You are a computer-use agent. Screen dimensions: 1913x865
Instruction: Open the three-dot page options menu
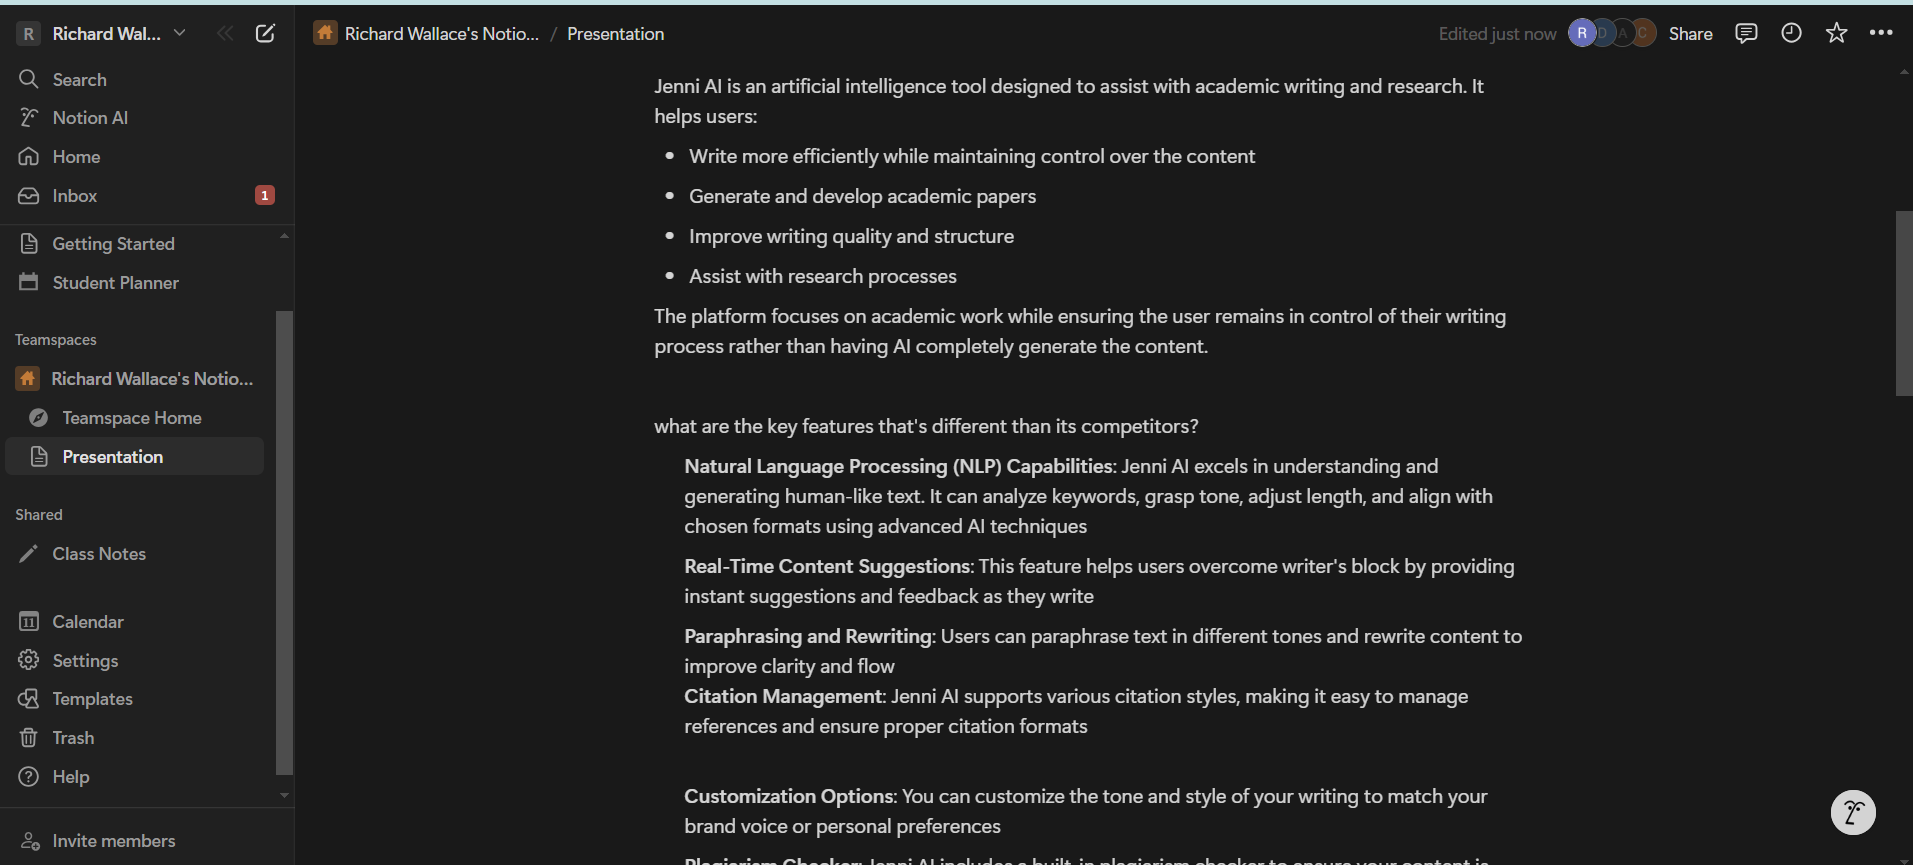1881,33
